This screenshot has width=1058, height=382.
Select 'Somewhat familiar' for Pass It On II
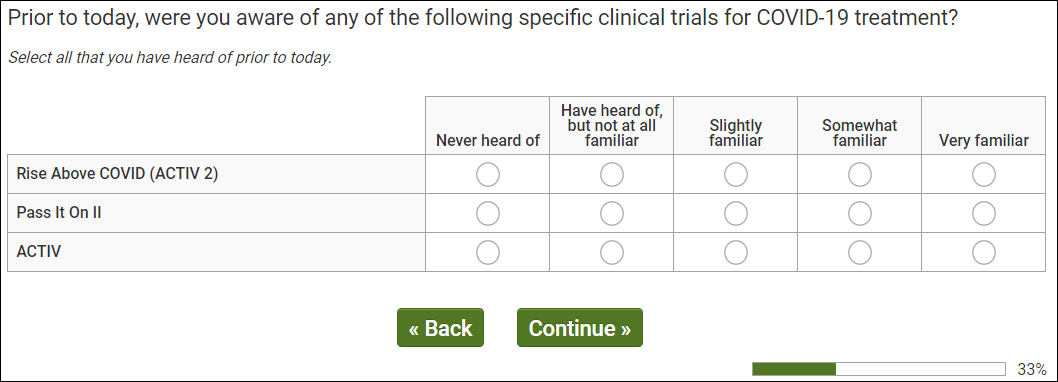point(860,213)
